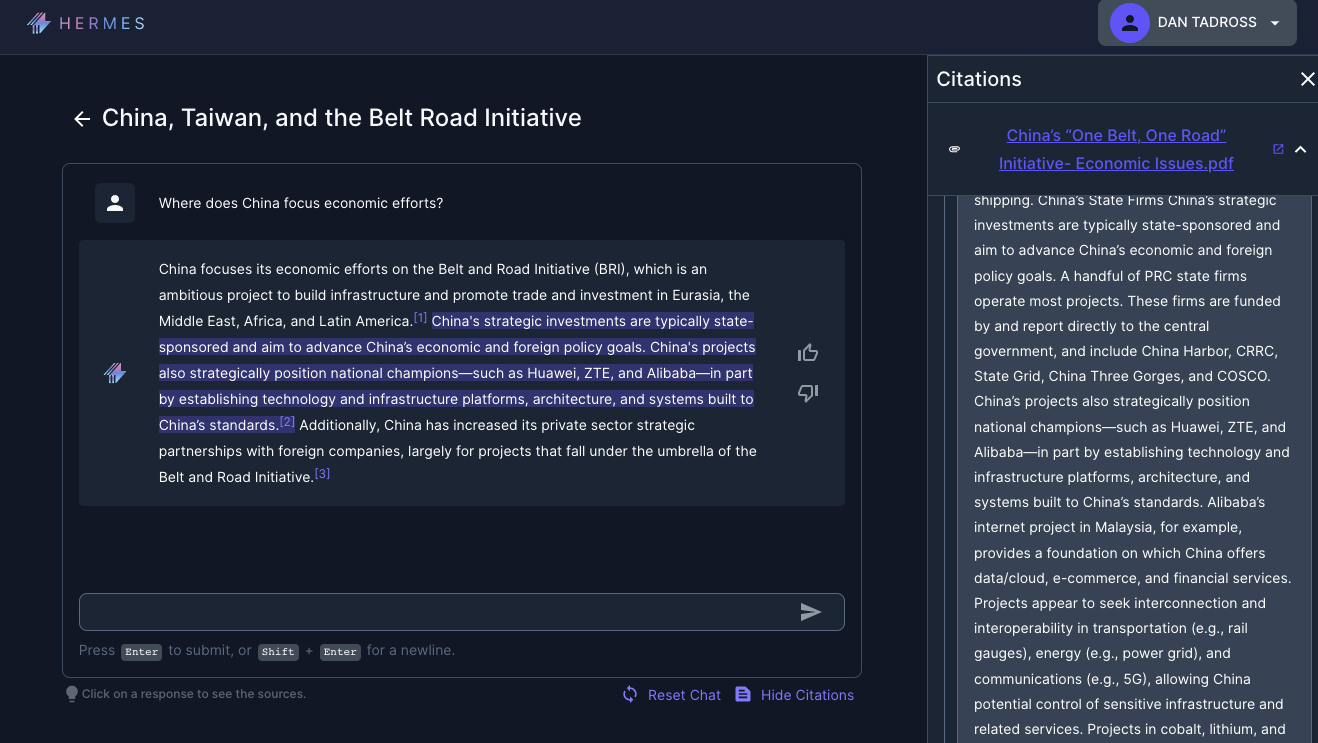The width and height of the screenshot is (1318, 743).
Task: Focus the chat message input field
Action: tap(435, 612)
